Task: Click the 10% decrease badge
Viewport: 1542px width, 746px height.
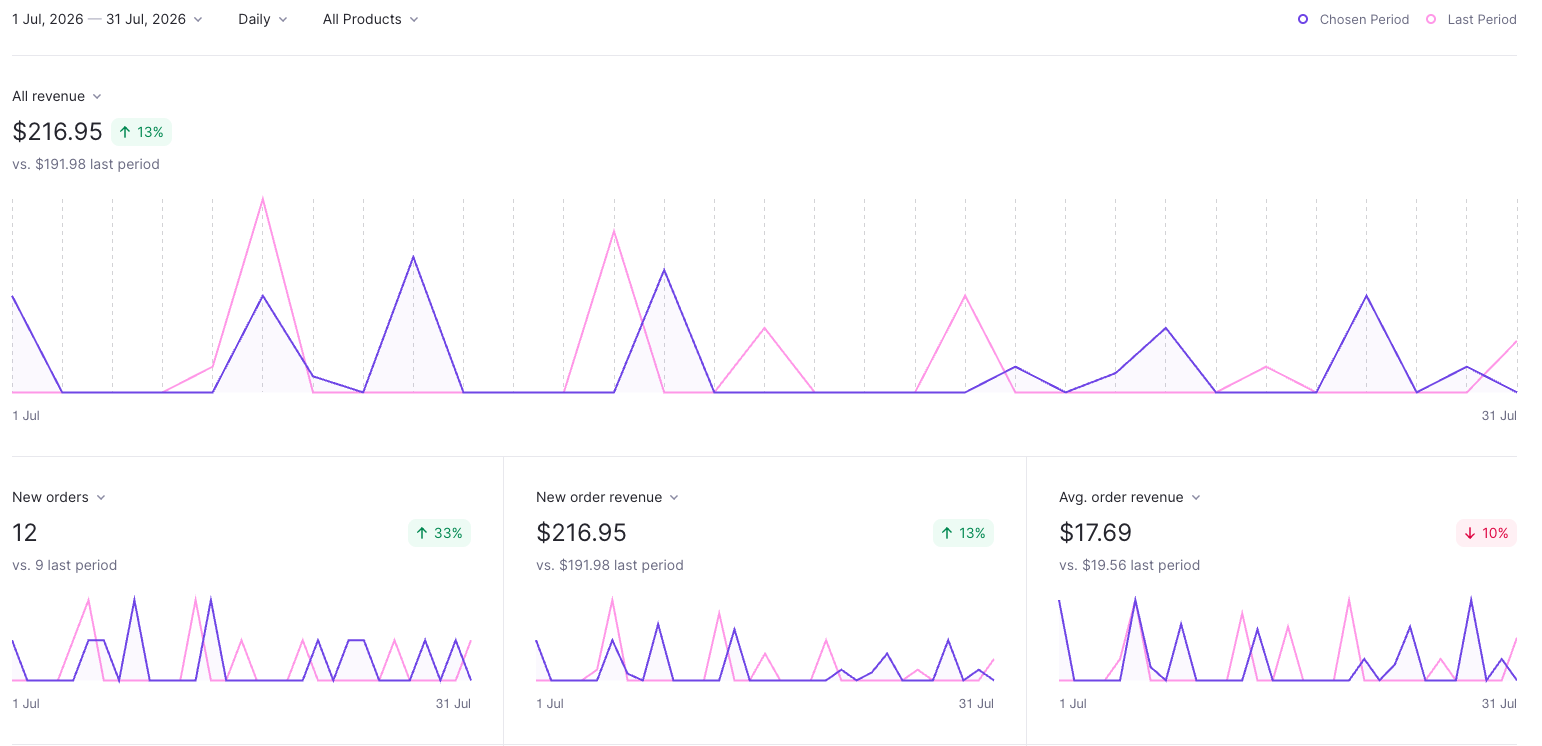Action: [x=1486, y=533]
